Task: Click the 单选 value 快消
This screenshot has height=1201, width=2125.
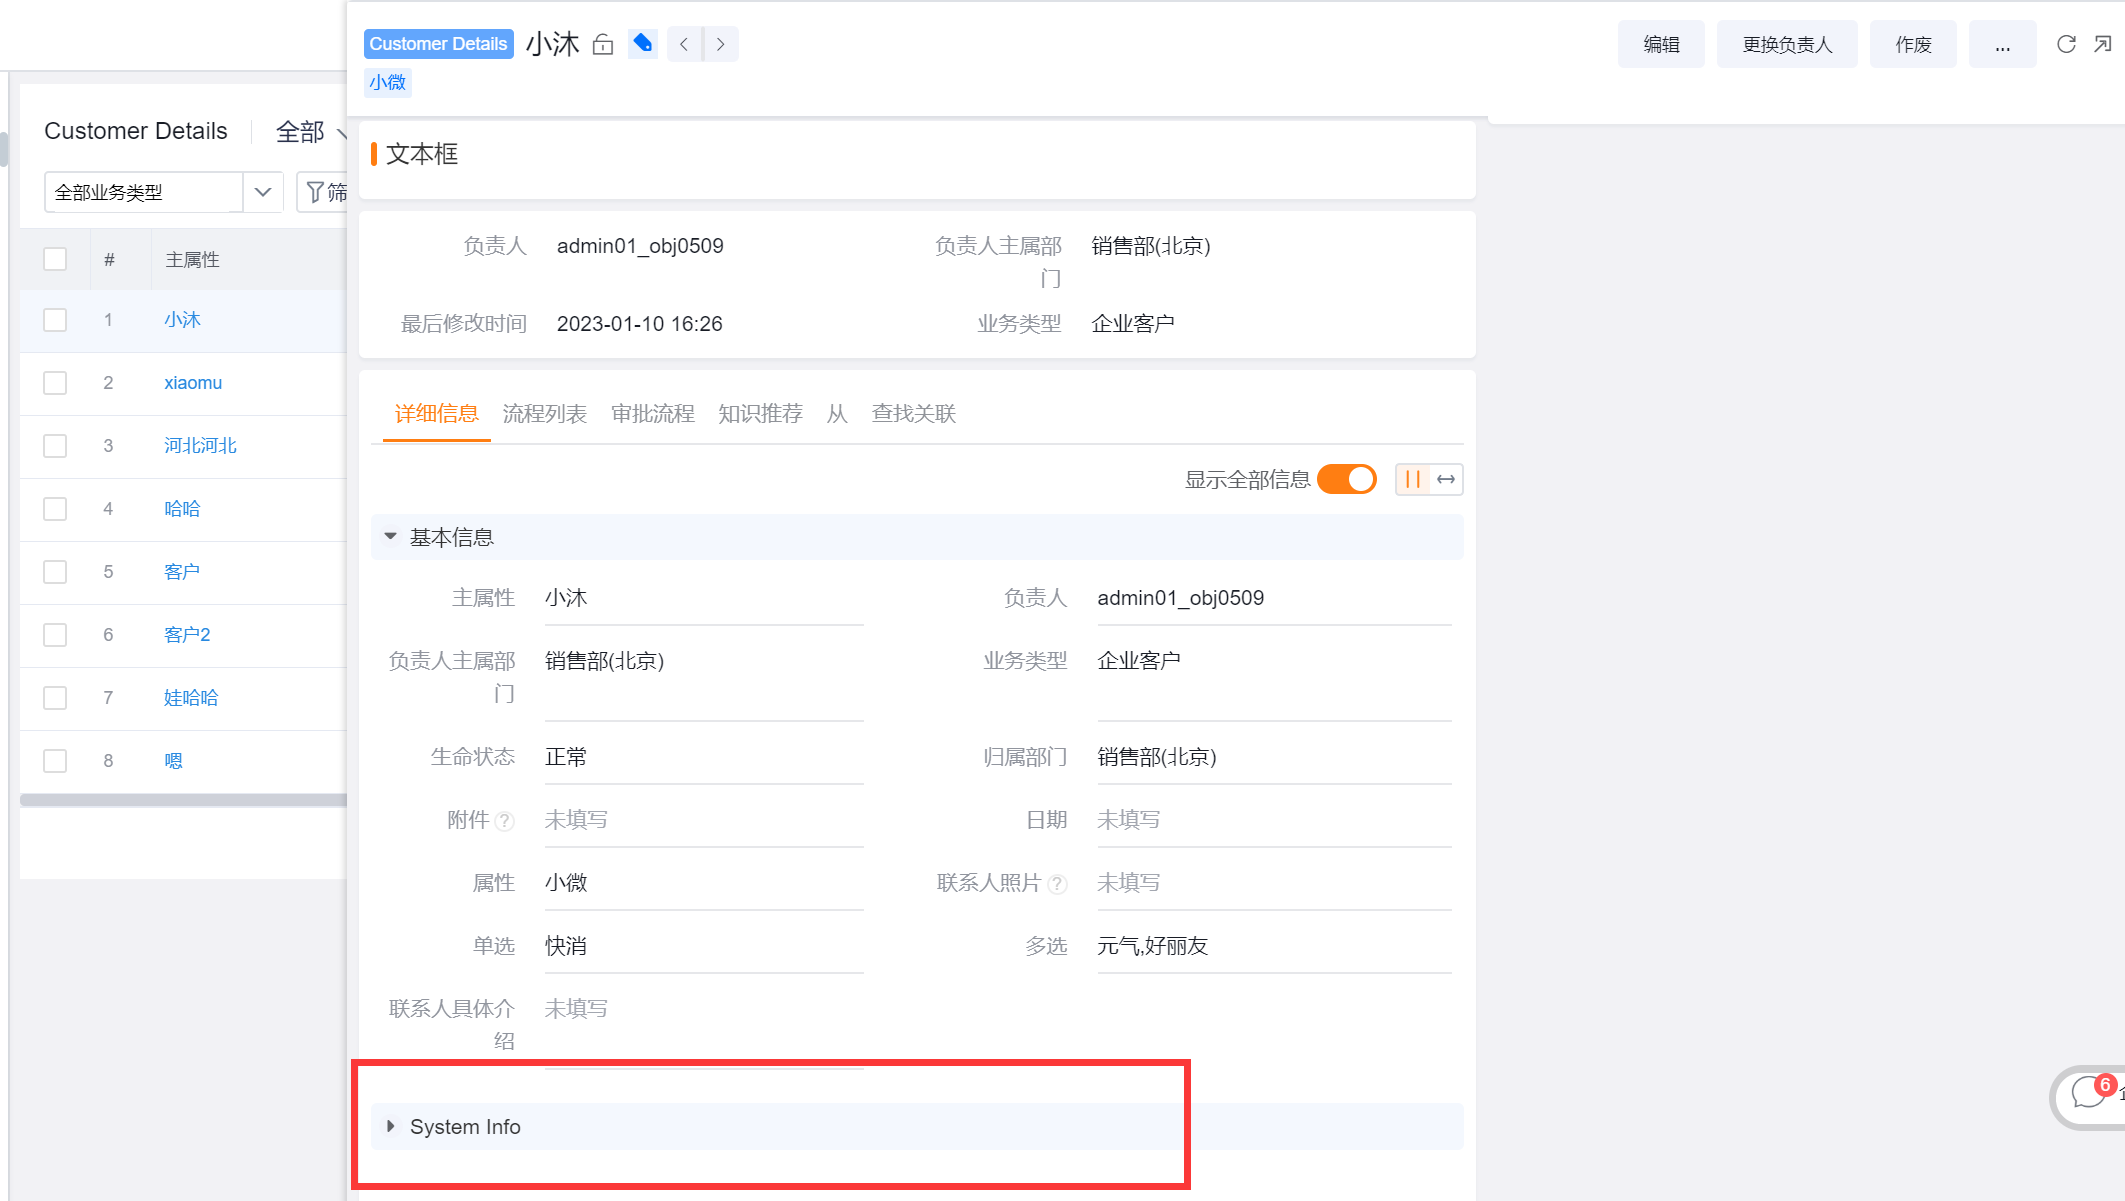Action: click(x=566, y=946)
